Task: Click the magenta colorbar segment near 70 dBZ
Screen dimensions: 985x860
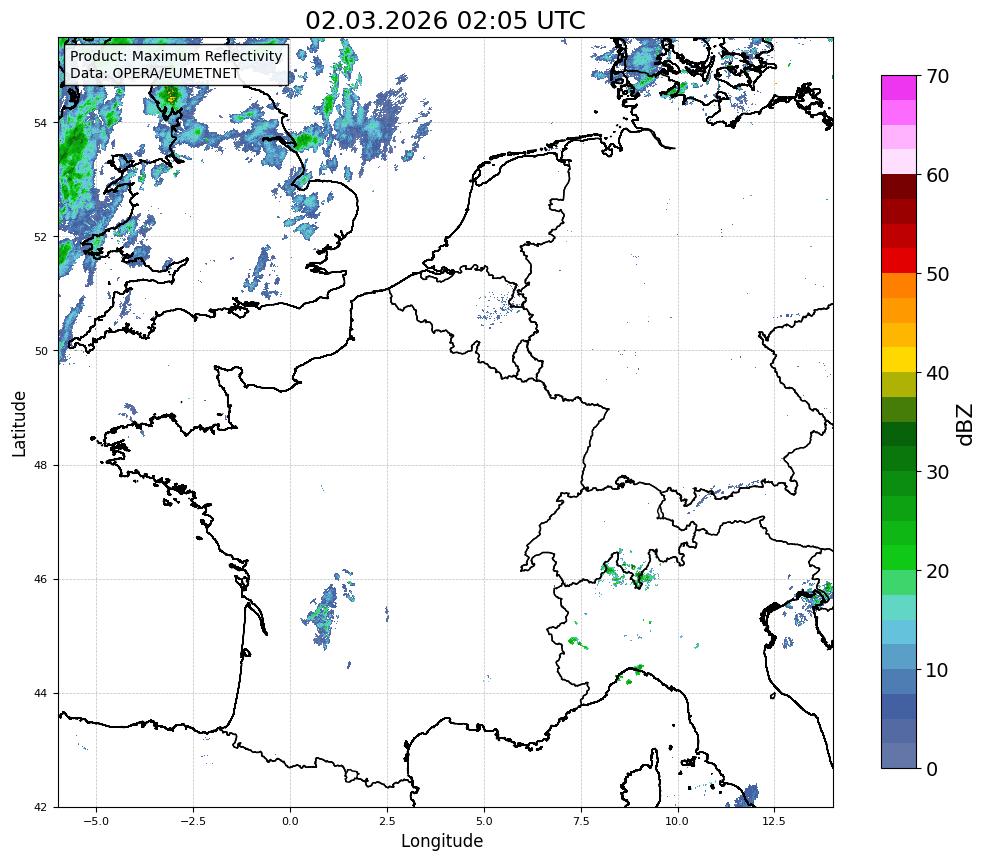Action: point(899,88)
